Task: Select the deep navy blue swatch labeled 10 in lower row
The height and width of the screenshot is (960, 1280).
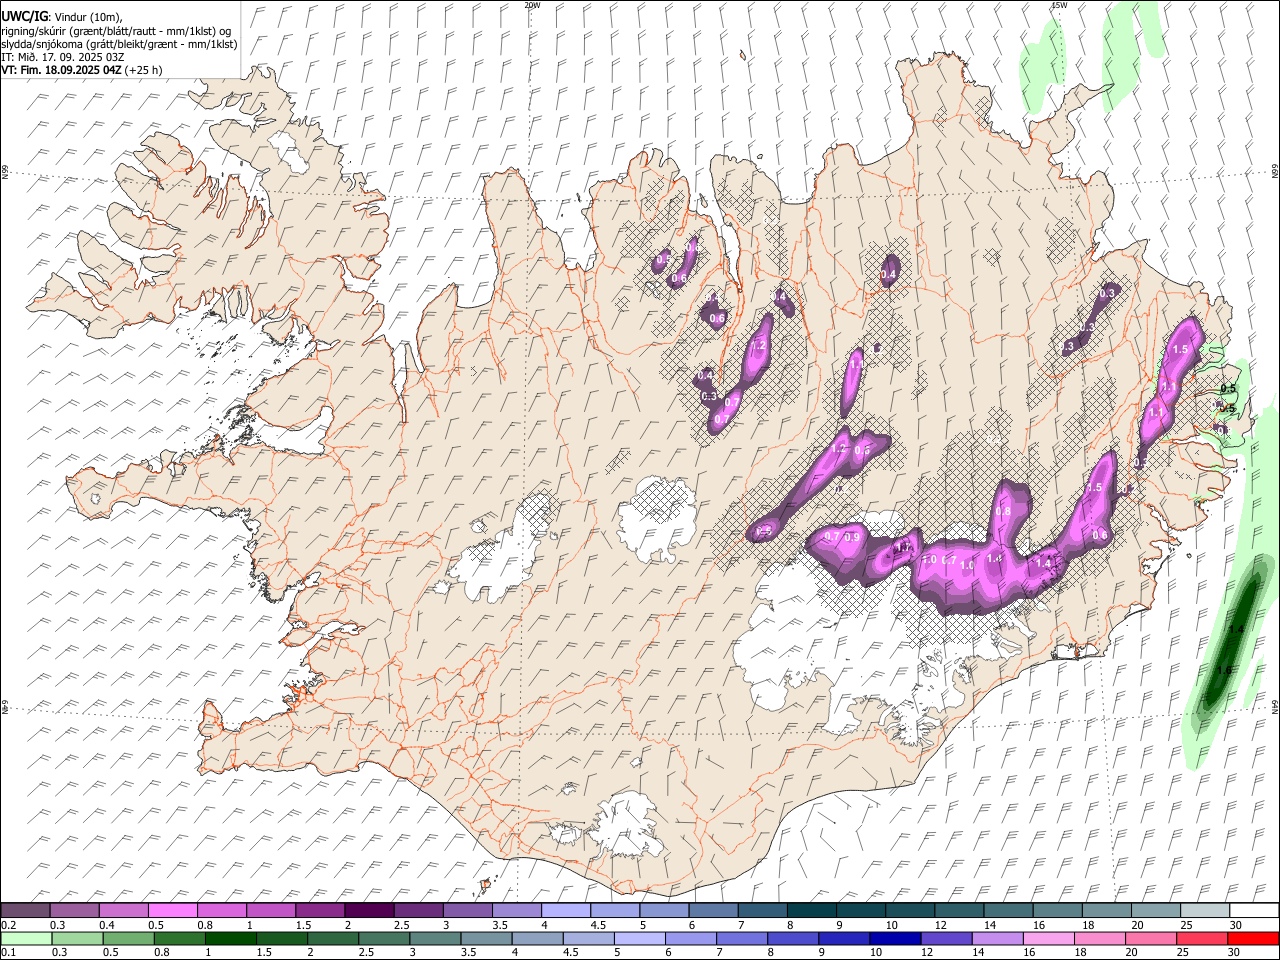Action: click(894, 939)
